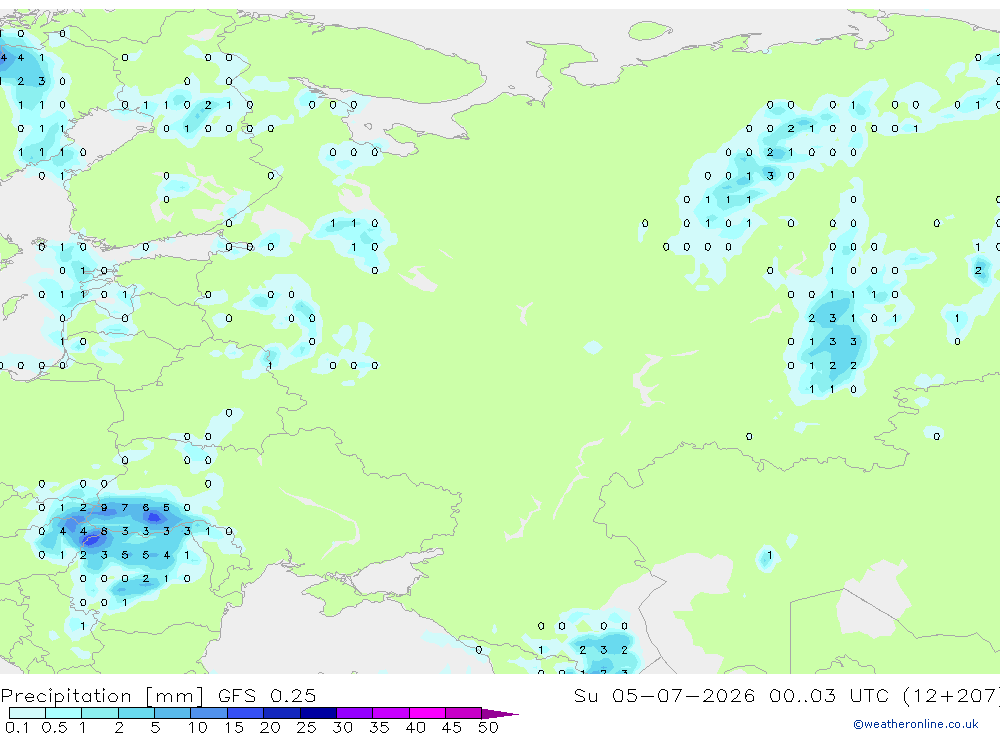Choose the 5–10 mm sky blue legend swatch
Screen dimensions: 1000x733
[173, 713]
